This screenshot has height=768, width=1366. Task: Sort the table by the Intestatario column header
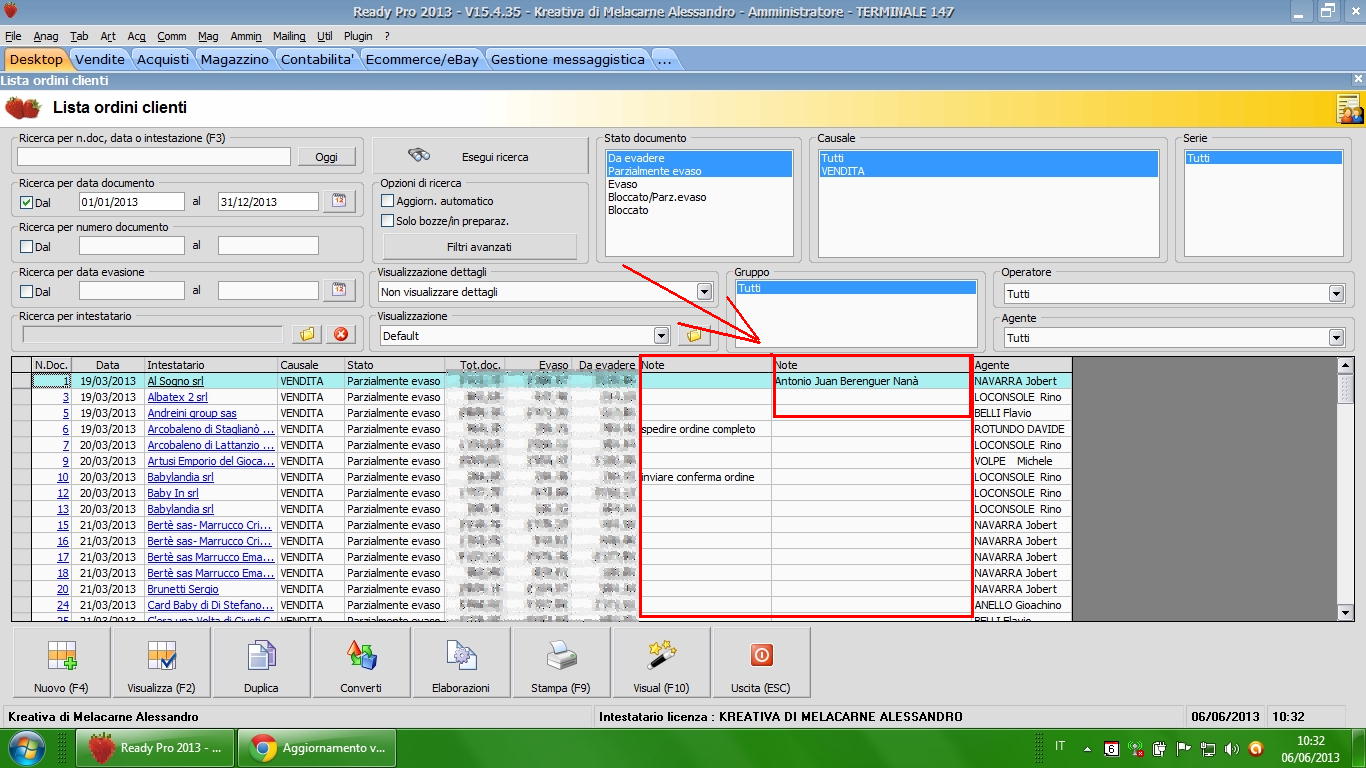pyautogui.click(x=211, y=365)
